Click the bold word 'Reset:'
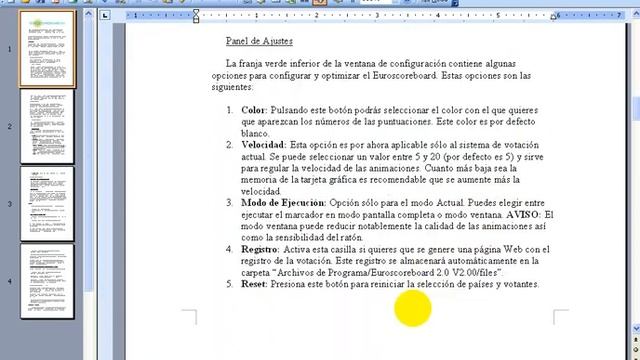Viewport: 640px width, 360px height. [x=254, y=284]
